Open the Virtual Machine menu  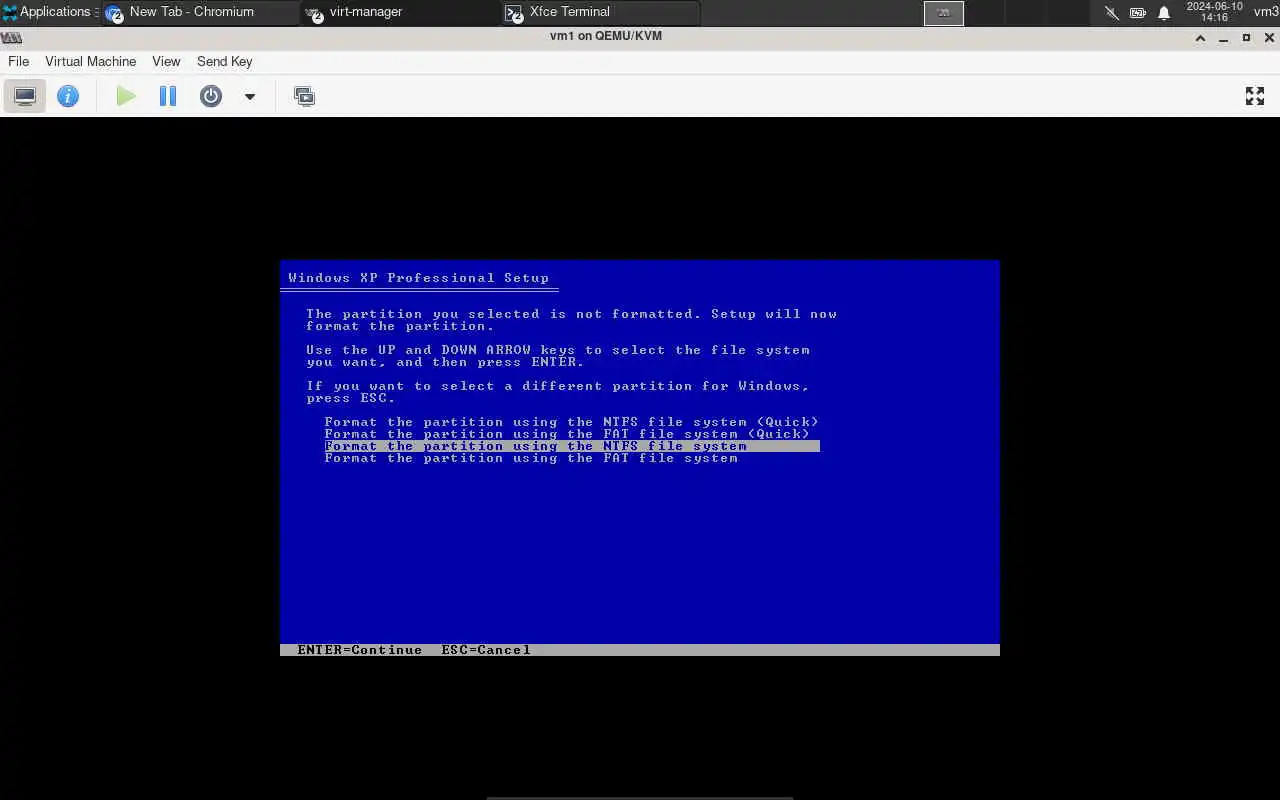tap(90, 61)
